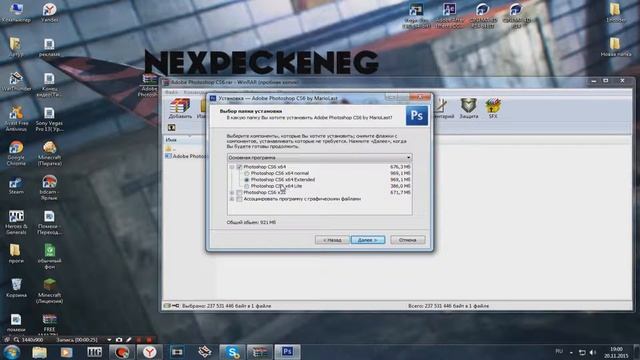Switch to Yandex browser in taskbar
This screenshot has width=640, height=360.
(149, 352)
